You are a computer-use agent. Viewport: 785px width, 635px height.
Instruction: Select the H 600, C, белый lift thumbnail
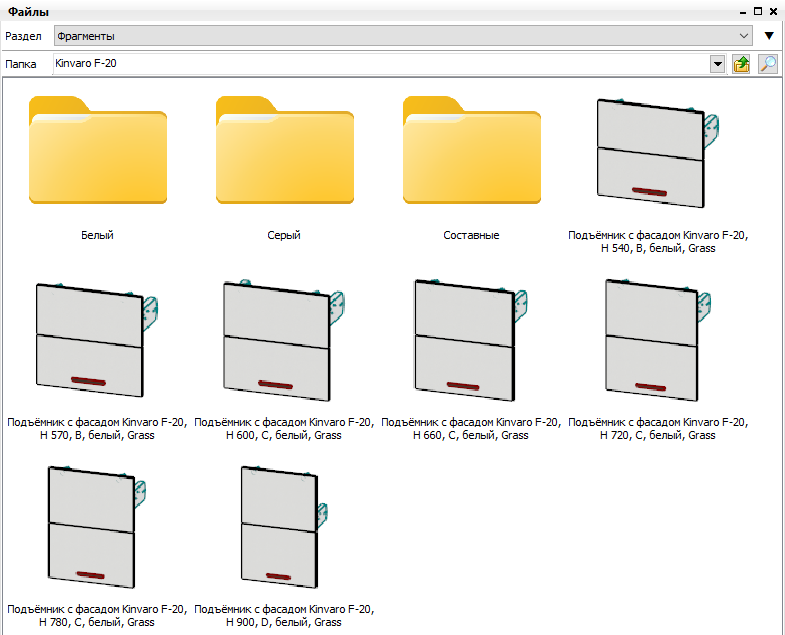point(284,340)
